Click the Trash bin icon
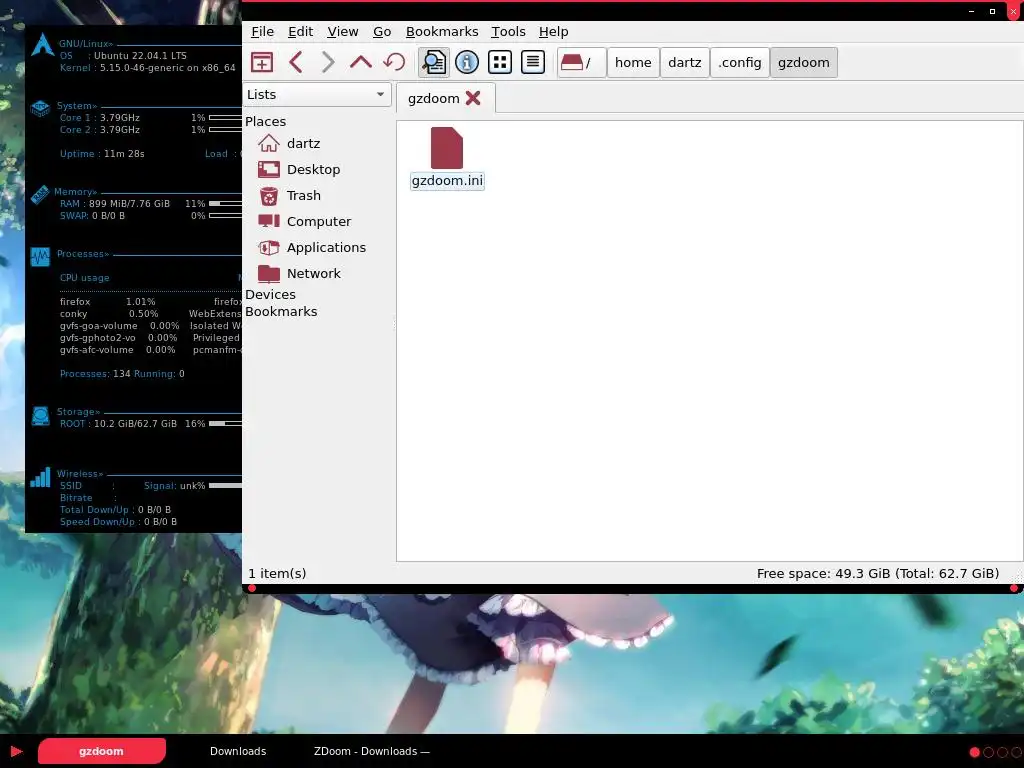The width and height of the screenshot is (1024, 768). click(x=268, y=195)
